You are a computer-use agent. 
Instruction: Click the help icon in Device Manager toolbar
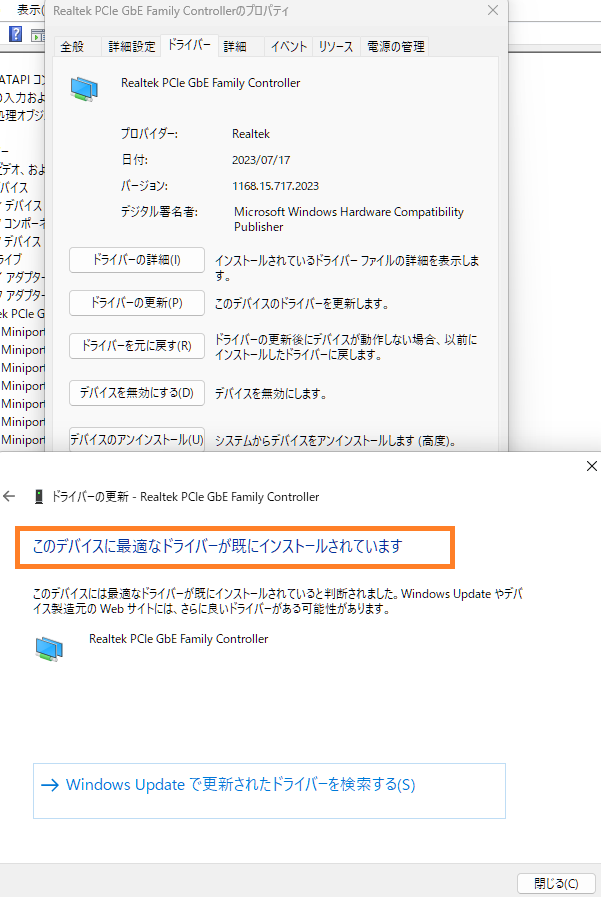pos(15,34)
